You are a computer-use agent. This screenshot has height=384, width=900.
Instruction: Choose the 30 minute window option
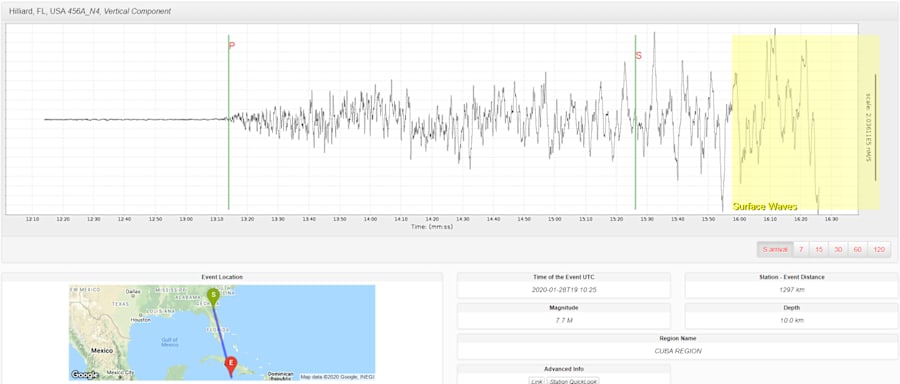[x=839, y=250]
